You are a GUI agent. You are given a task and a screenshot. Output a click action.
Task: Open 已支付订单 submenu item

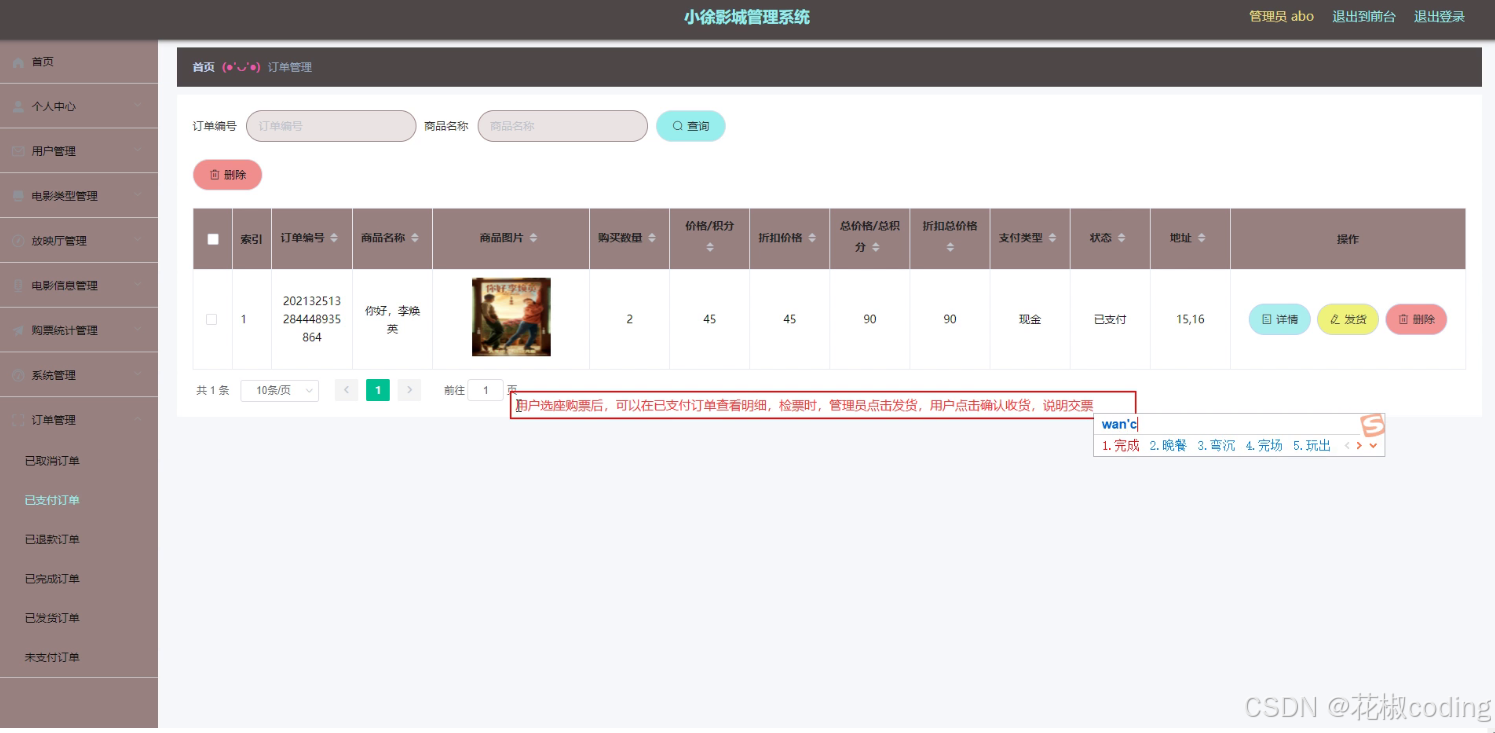coord(52,500)
